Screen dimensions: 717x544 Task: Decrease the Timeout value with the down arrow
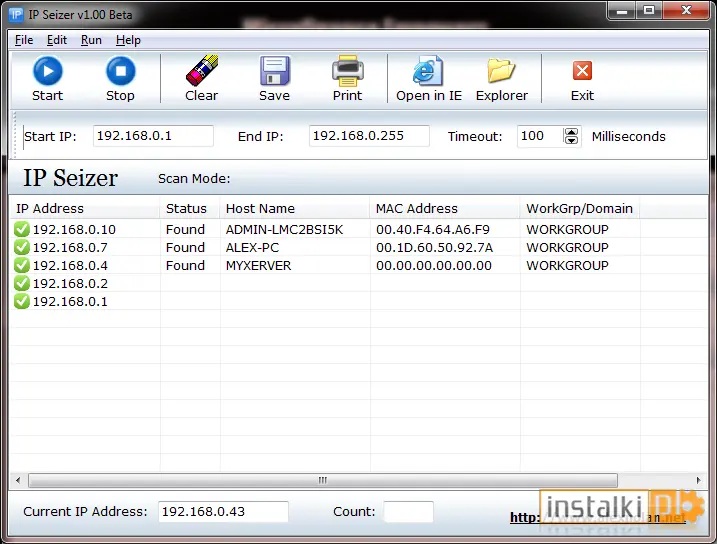pos(571,140)
